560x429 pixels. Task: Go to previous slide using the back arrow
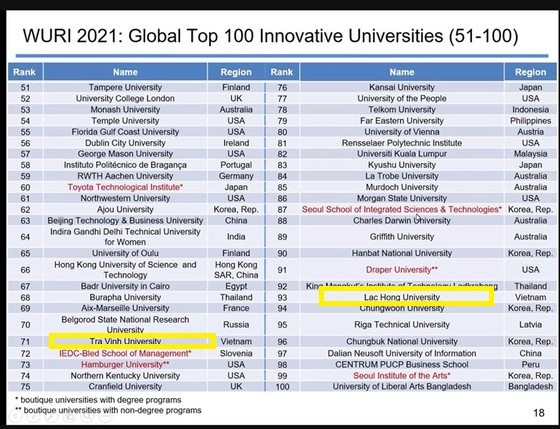coord(15,417)
